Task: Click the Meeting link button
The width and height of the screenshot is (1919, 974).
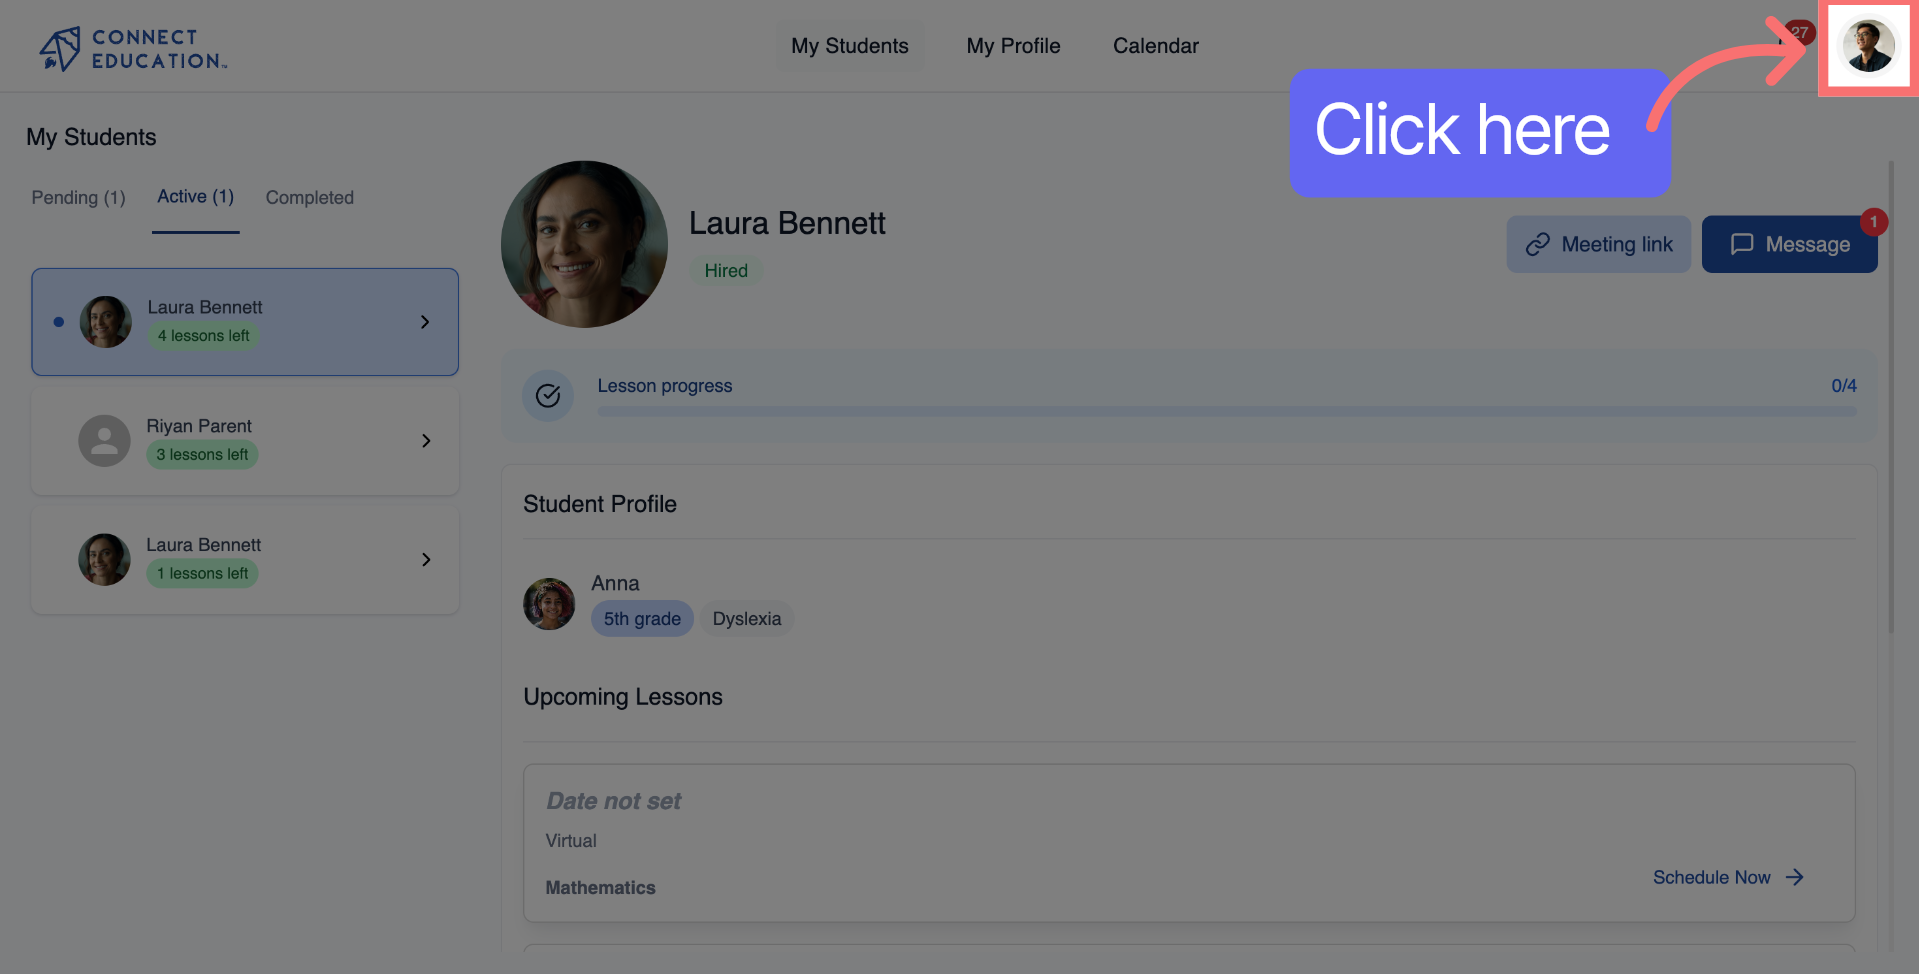Action: pyautogui.click(x=1598, y=244)
